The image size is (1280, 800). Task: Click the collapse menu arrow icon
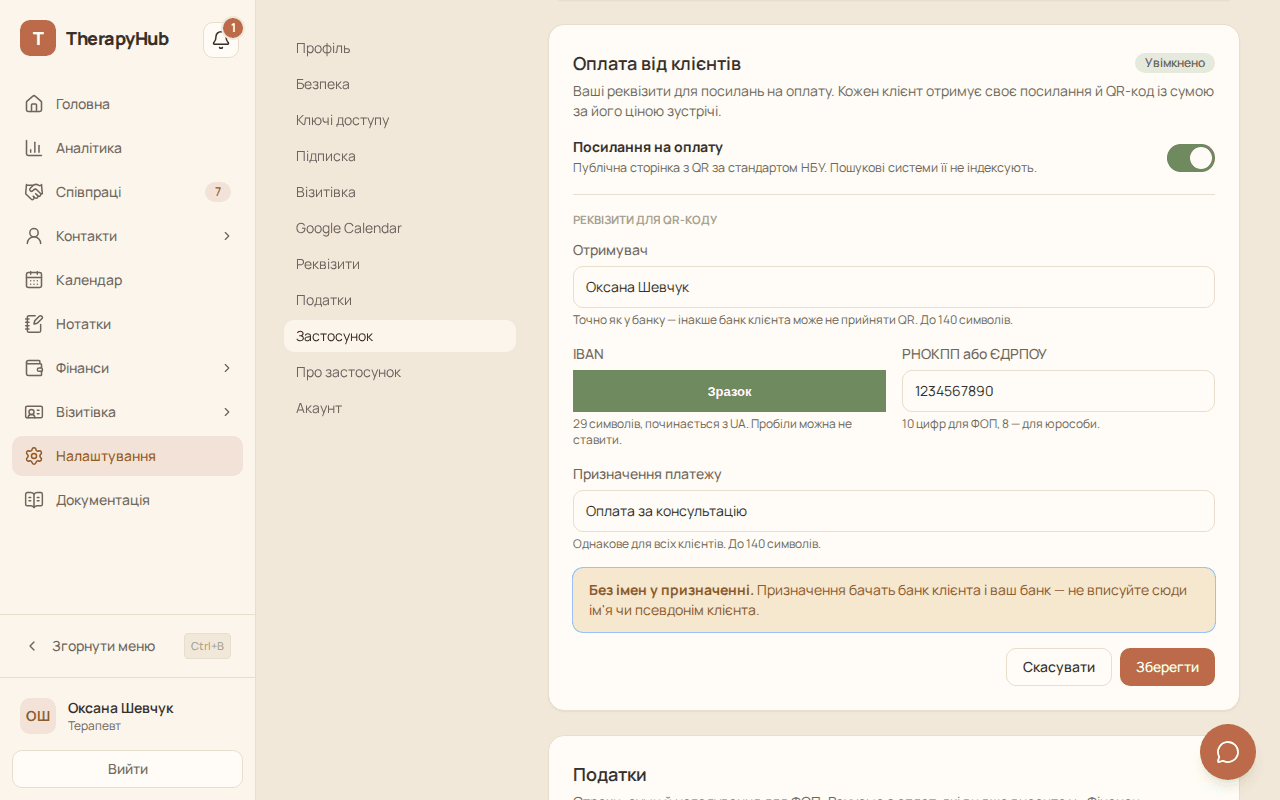click(32, 646)
